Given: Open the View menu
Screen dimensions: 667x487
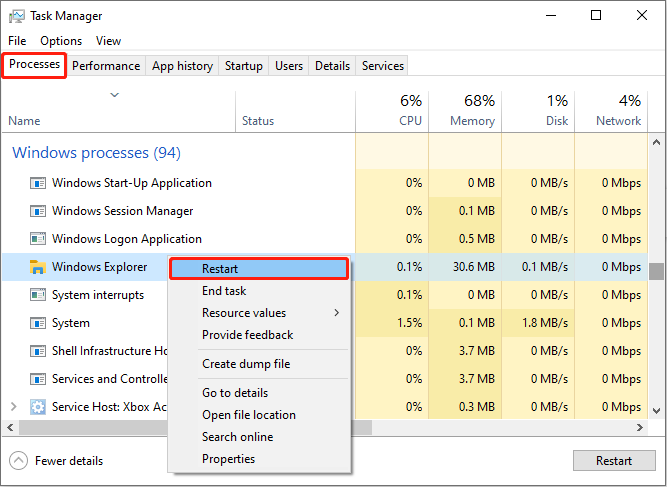Looking at the screenshot, I should [108, 41].
